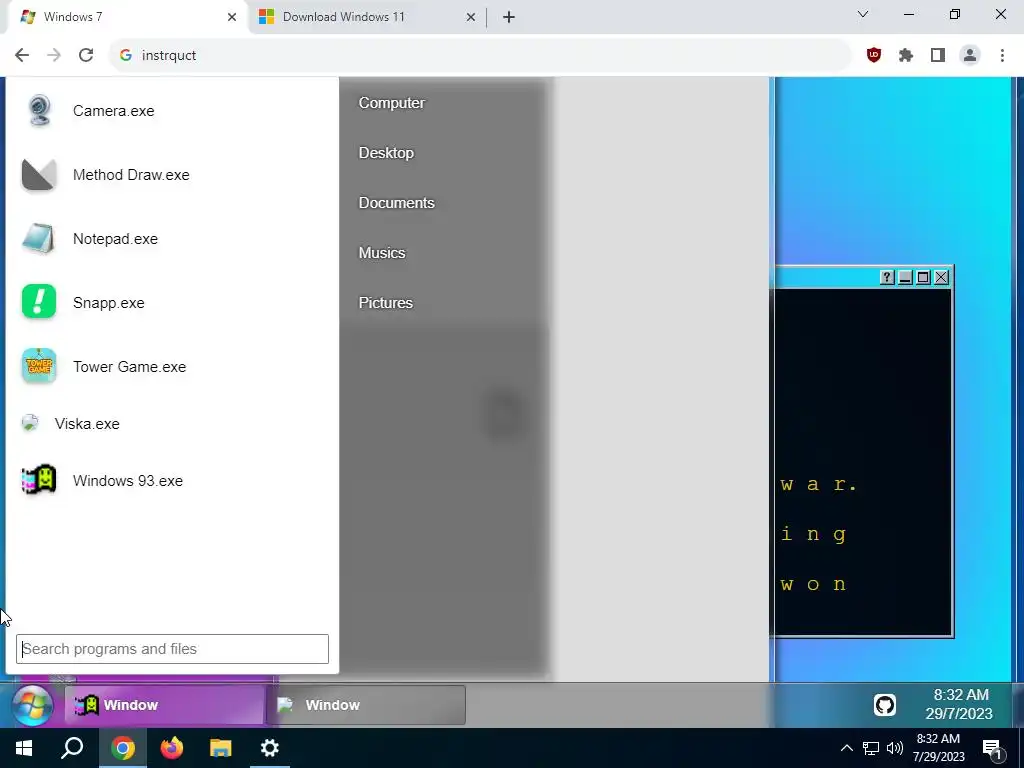Open the Viska.exe small icon
1024x768 pixels.
coord(29,423)
